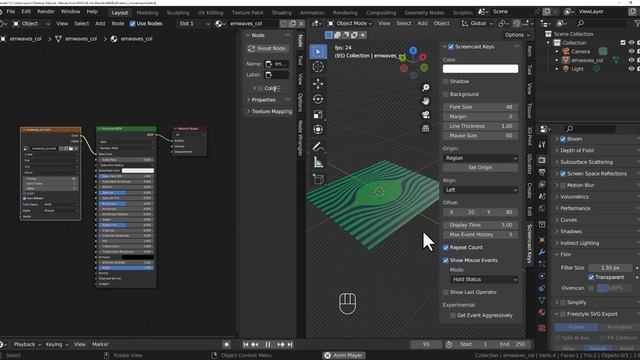Open the Window menu
Viewport: 640px width, 360px height.
coord(70,11)
